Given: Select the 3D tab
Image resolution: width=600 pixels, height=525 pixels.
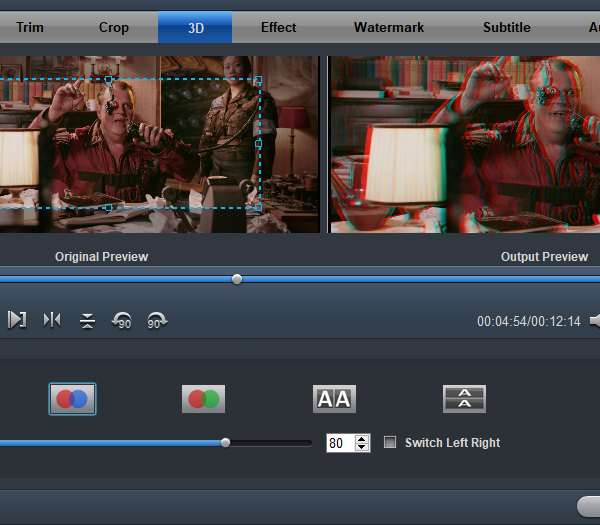Looking at the screenshot, I should (195, 27).
